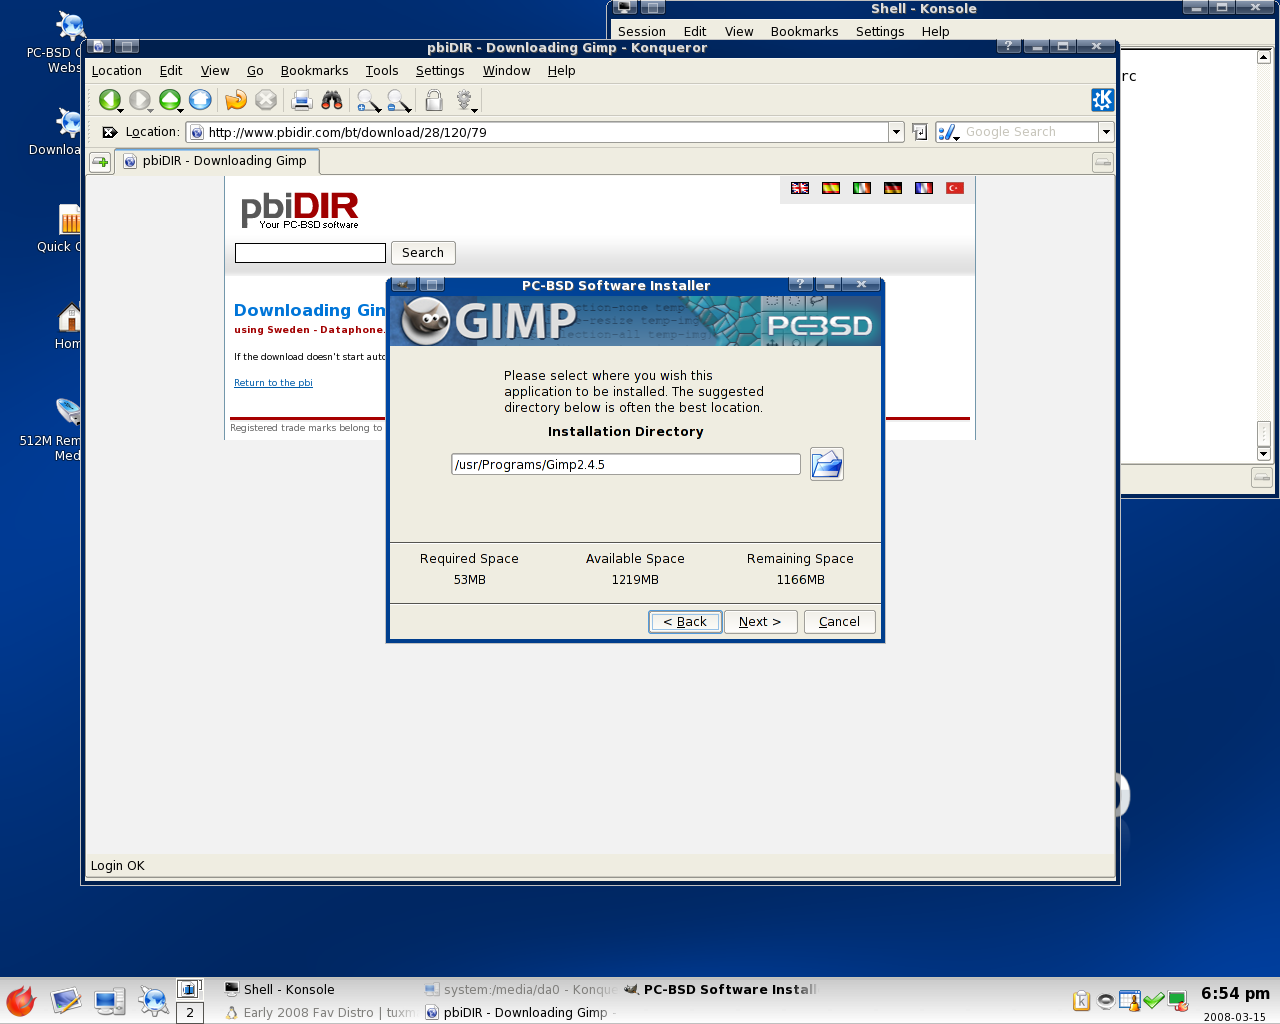The height and width of the screenshot is (1024, 1280).
Task: Open the Location menu in Konqueror
Action: coord(117,71)
